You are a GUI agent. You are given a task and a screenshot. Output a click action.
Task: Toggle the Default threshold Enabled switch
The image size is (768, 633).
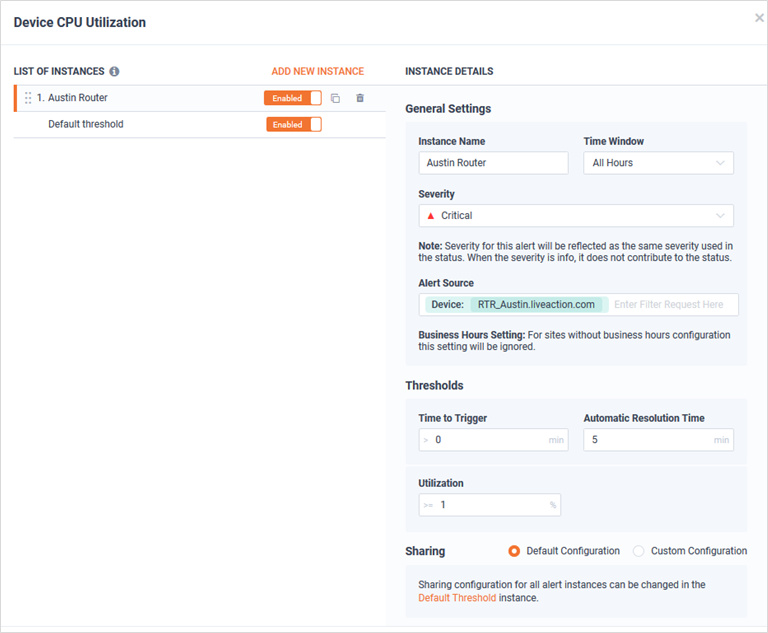tap(294, 124)
